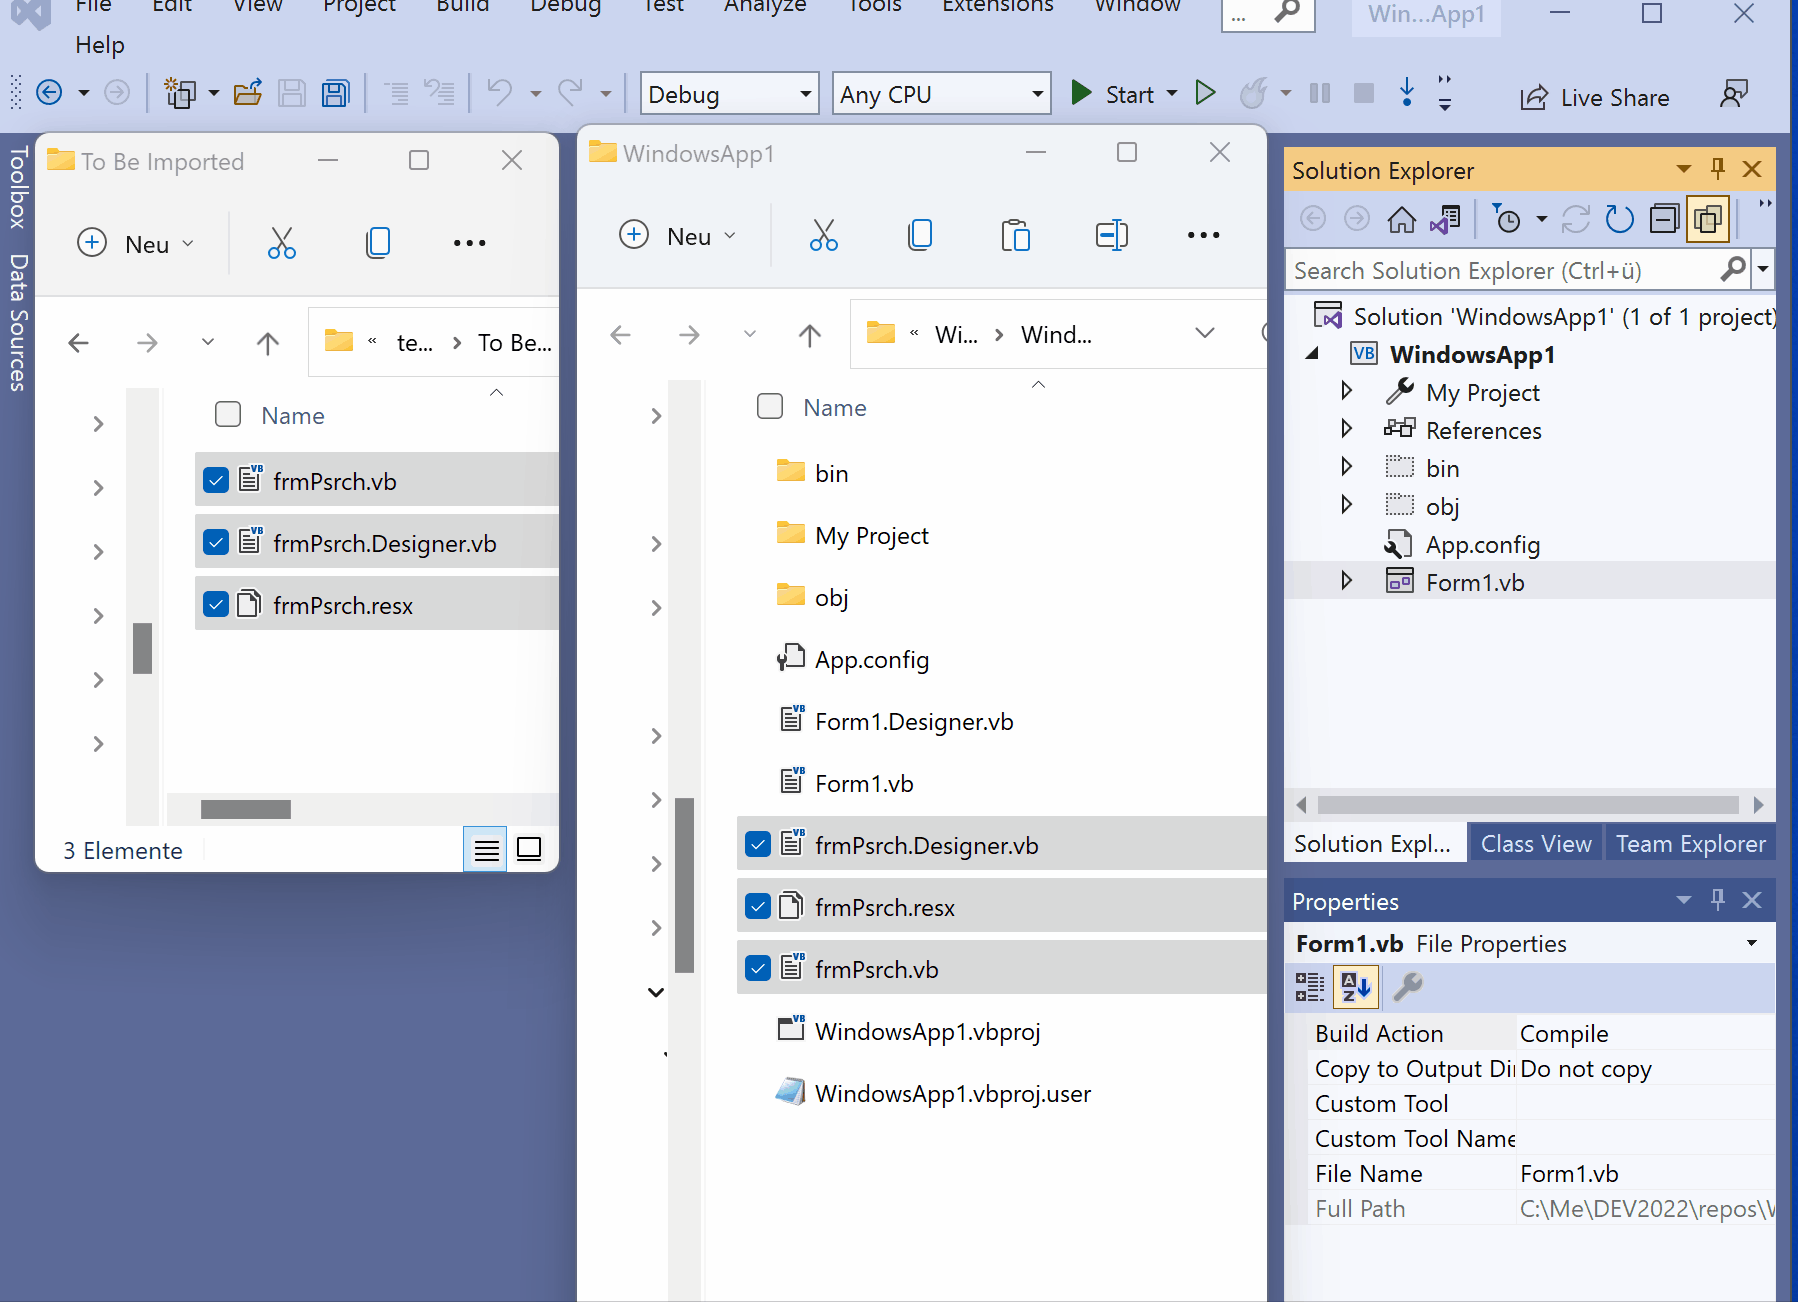1798x1302 pixels.
Task: Click the New Project toolbar icon
Action: (x=180, y=93)
